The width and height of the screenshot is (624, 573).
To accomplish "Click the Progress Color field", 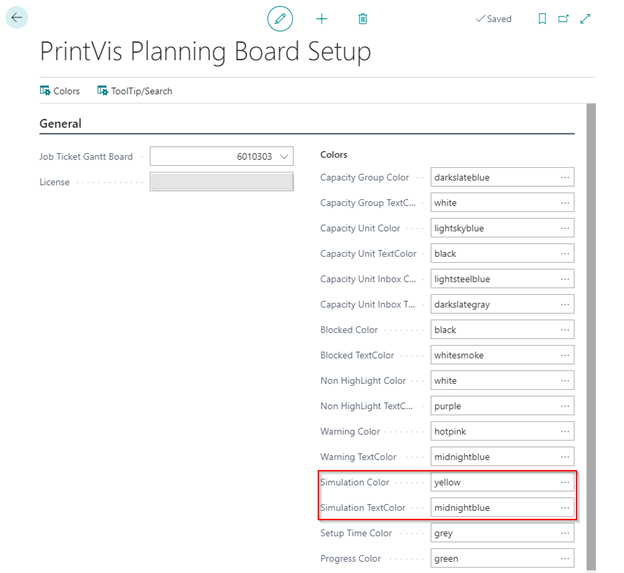I will 493,558.
